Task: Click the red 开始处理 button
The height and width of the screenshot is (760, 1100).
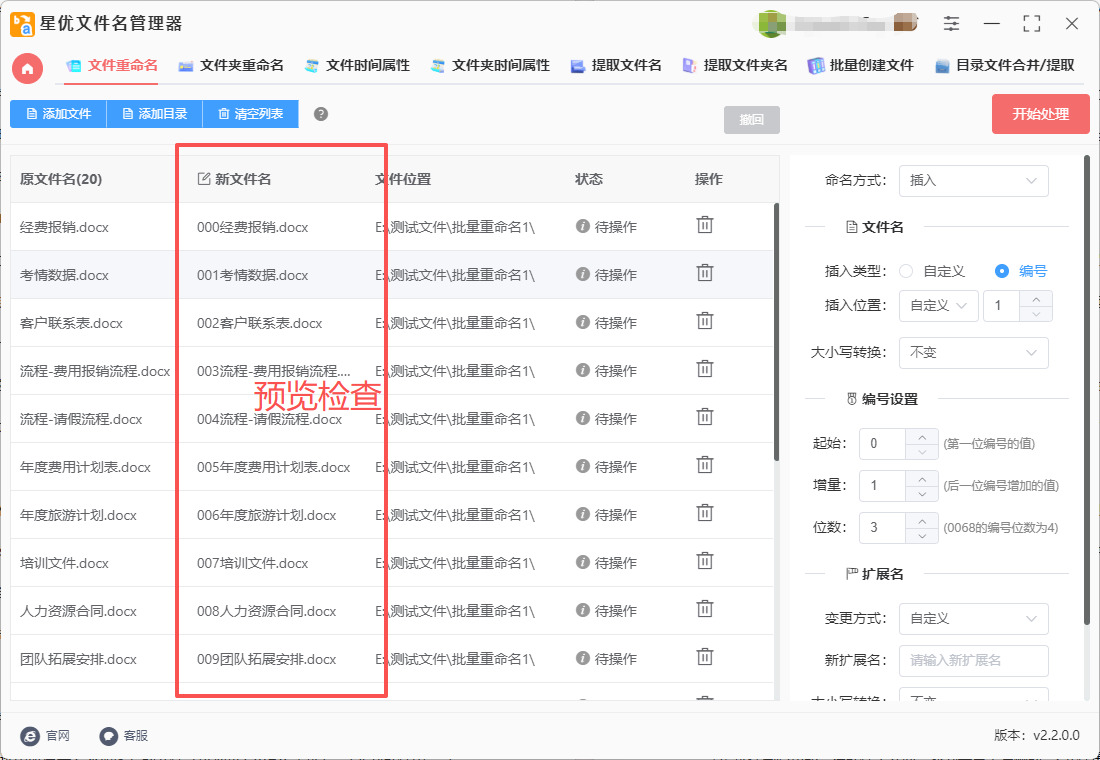Action: point(1040,114)
